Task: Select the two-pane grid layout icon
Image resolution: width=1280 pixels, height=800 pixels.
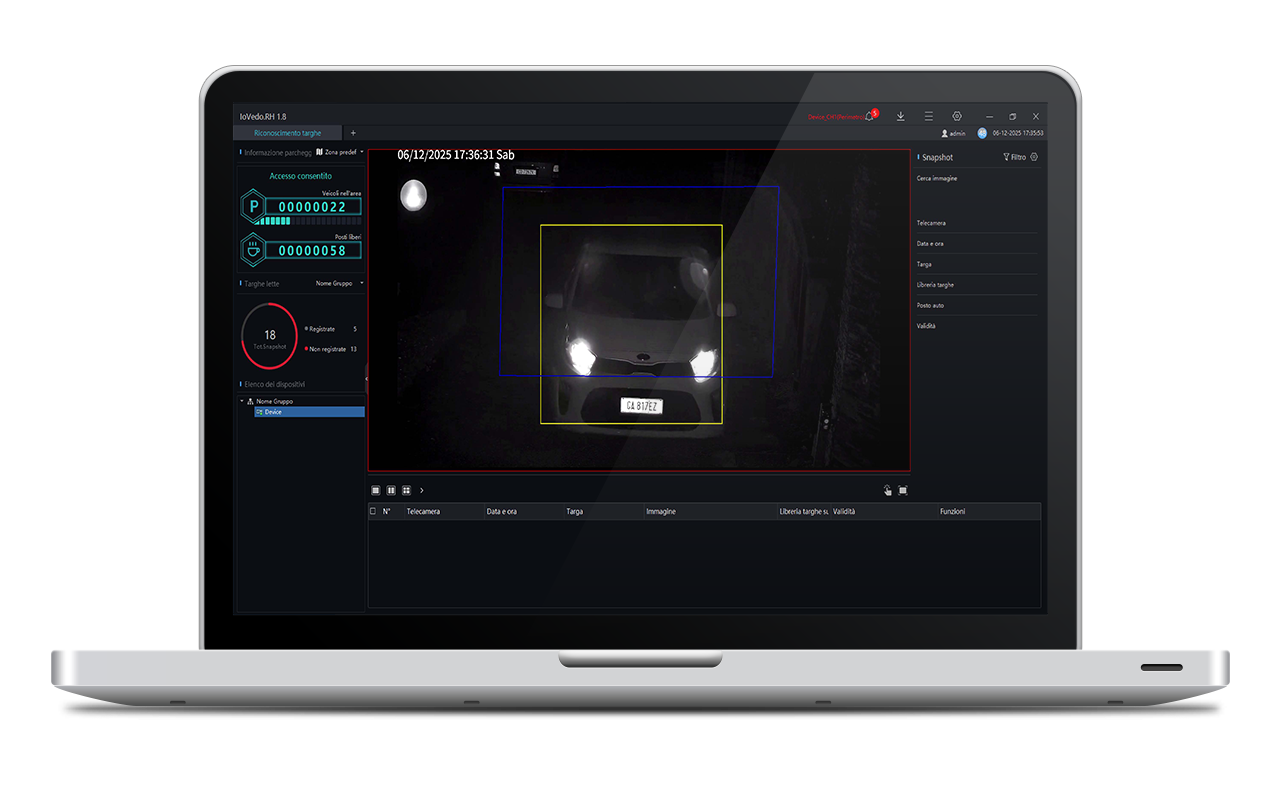Action: [x=390, y=490]
